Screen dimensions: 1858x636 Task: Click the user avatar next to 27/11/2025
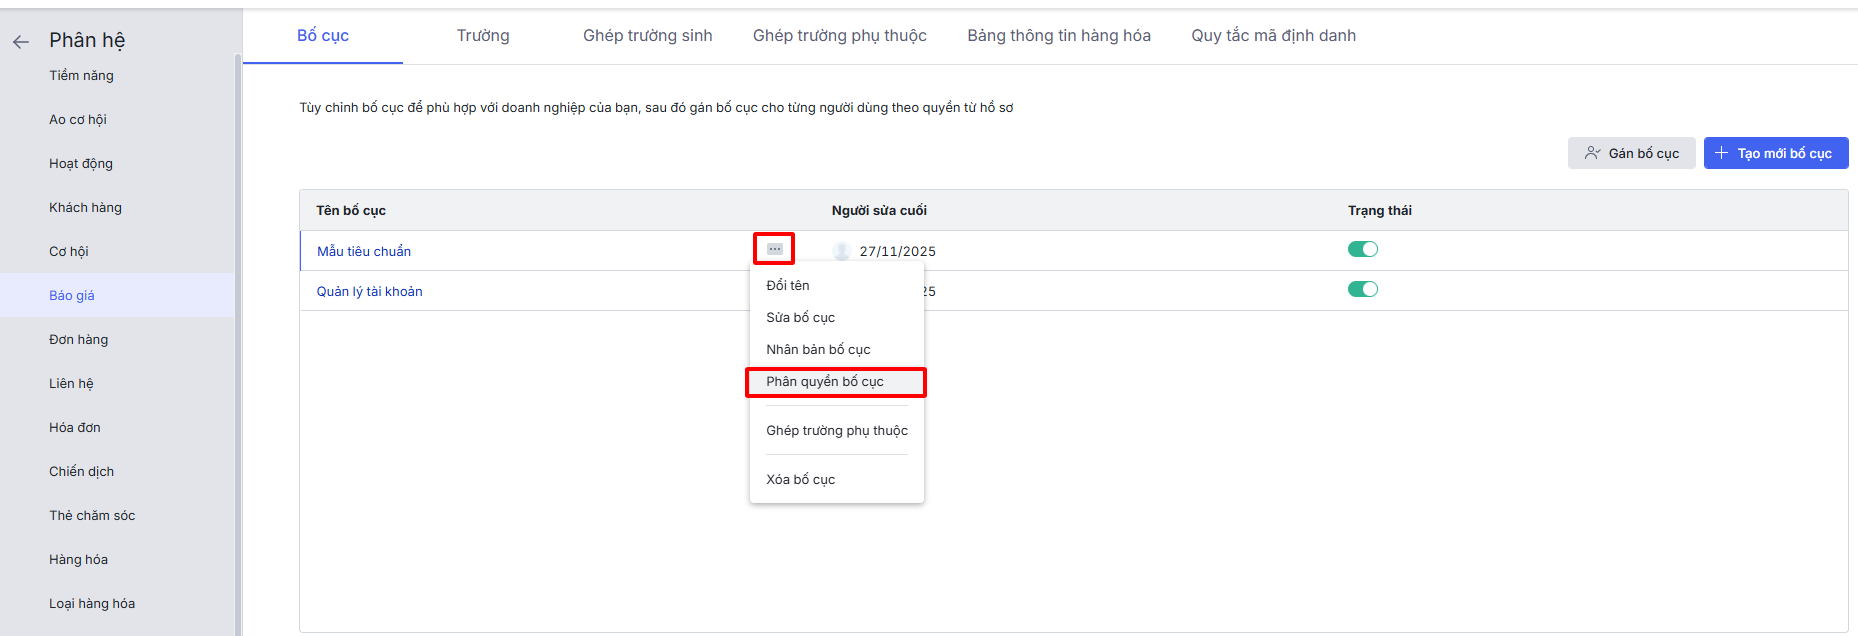click(842, 251)
